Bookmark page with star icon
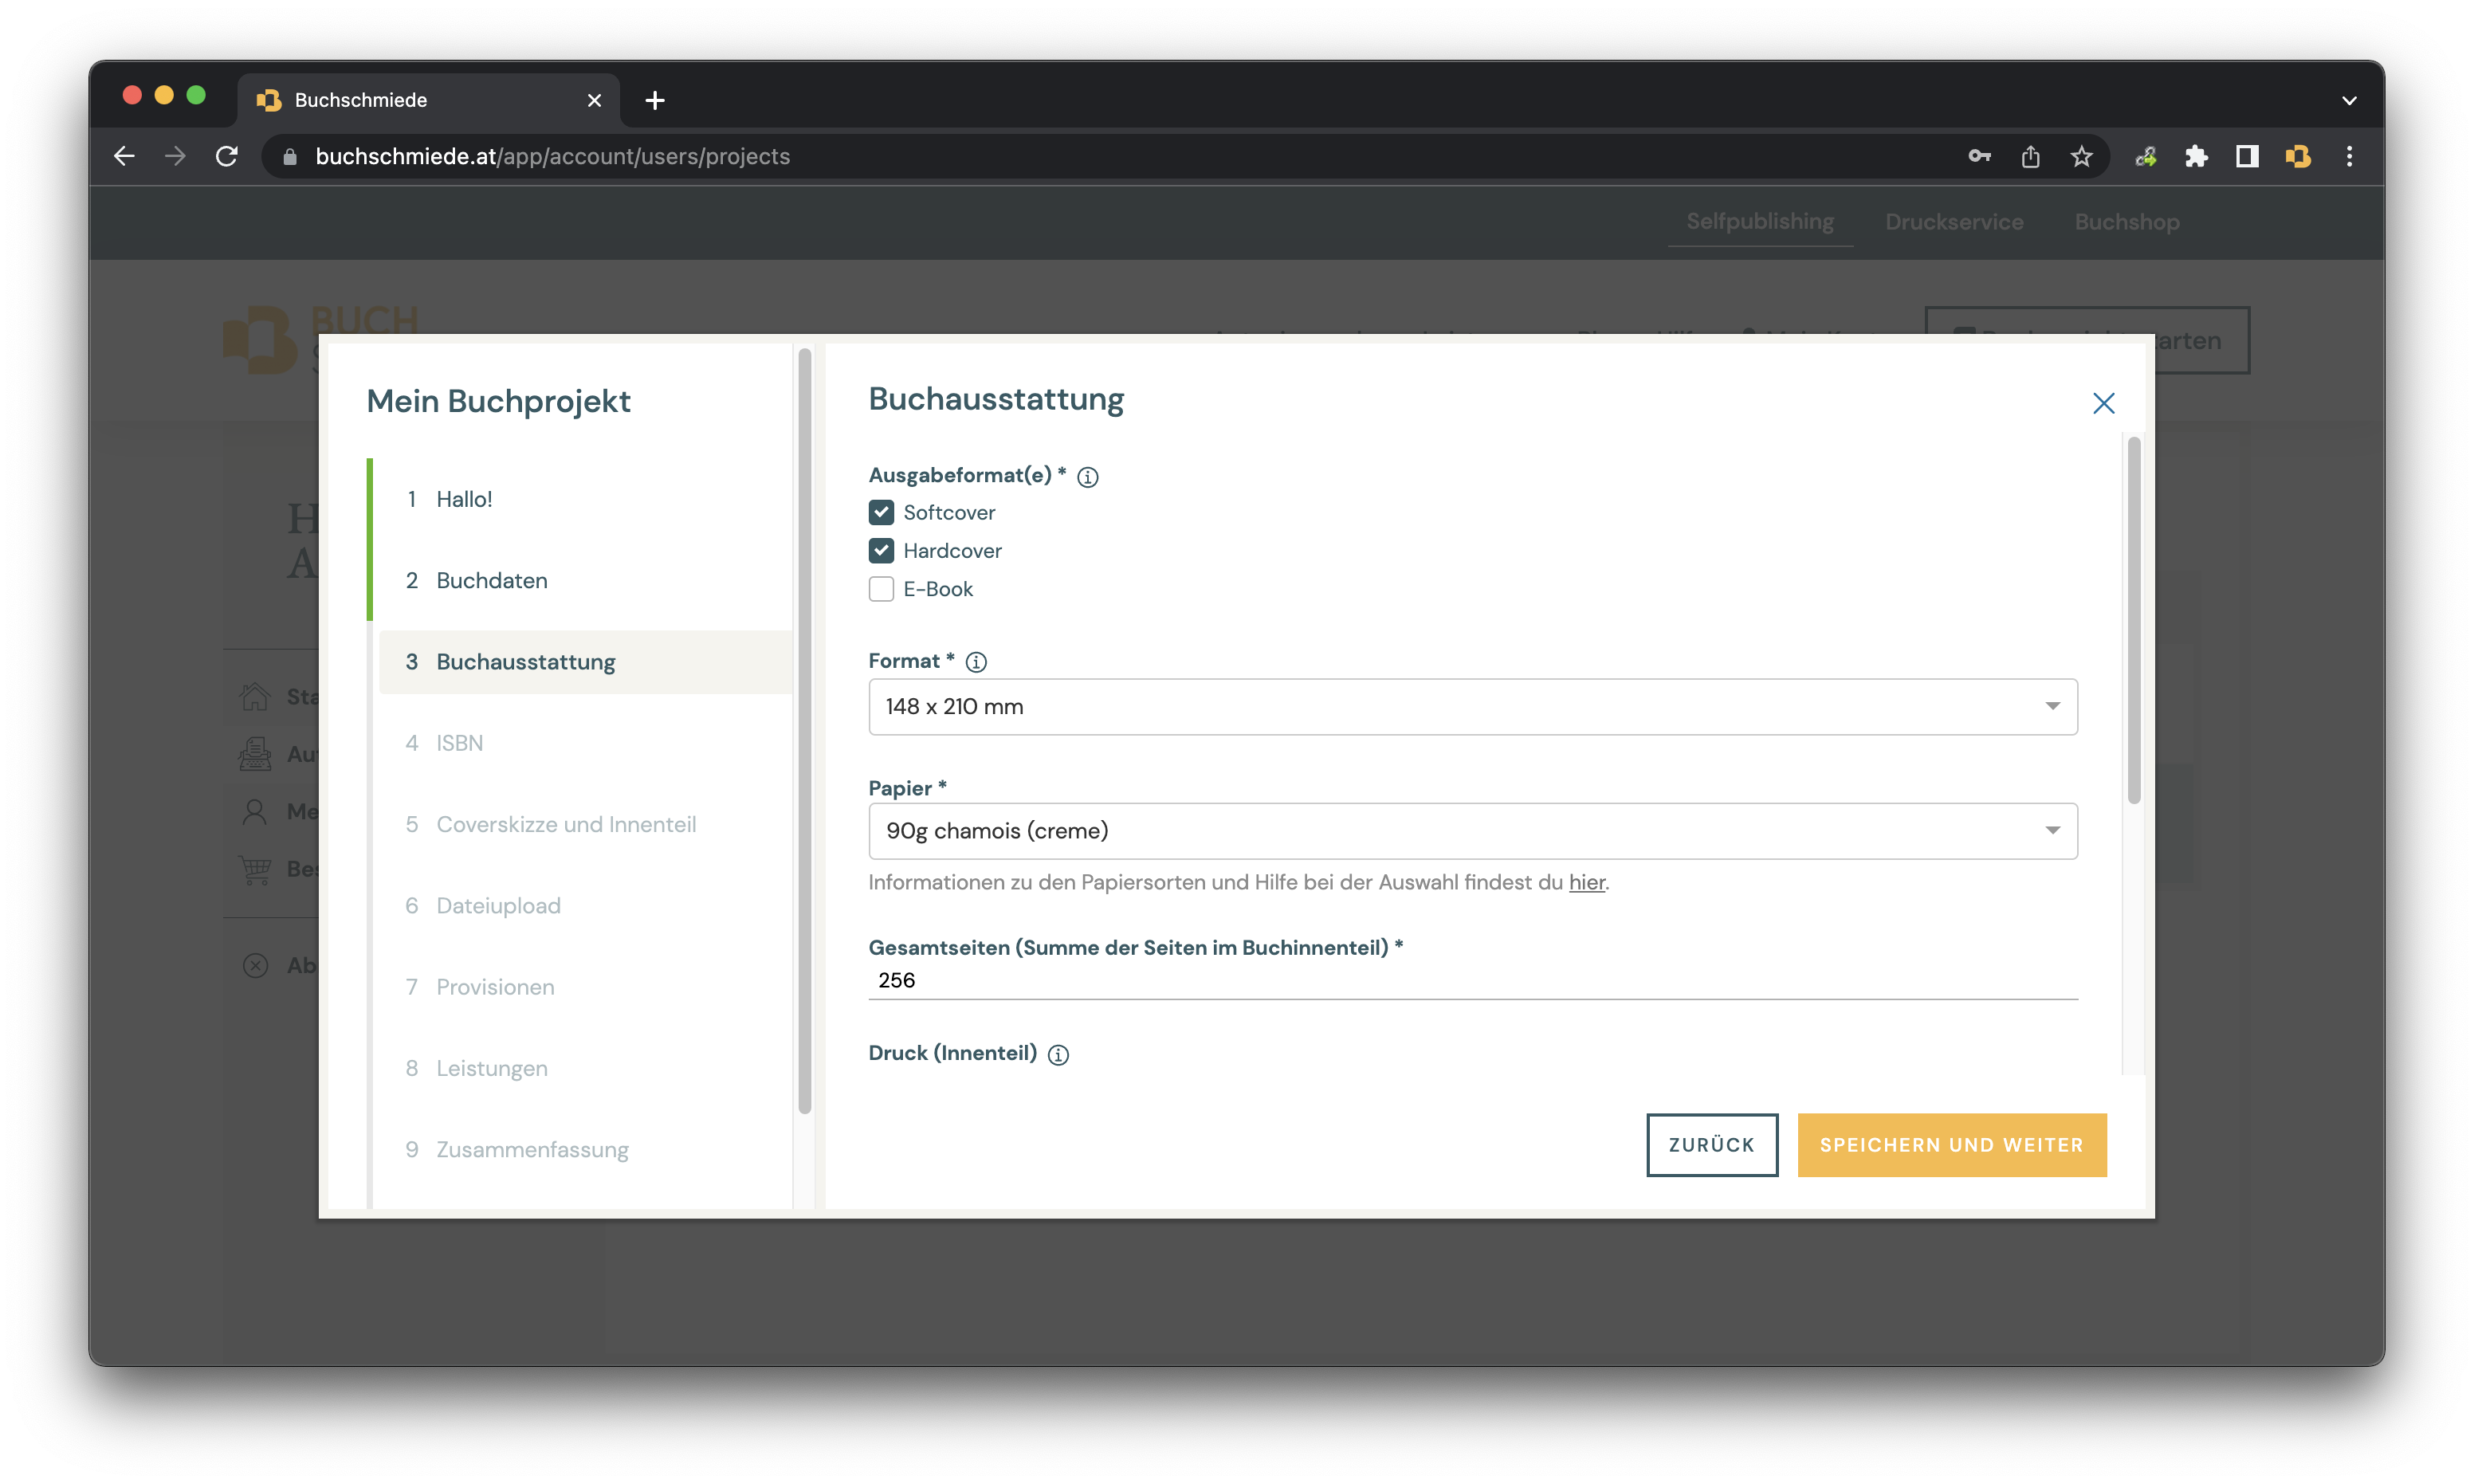The width and height of the screenshot is (2474, 1484). 2081,156
